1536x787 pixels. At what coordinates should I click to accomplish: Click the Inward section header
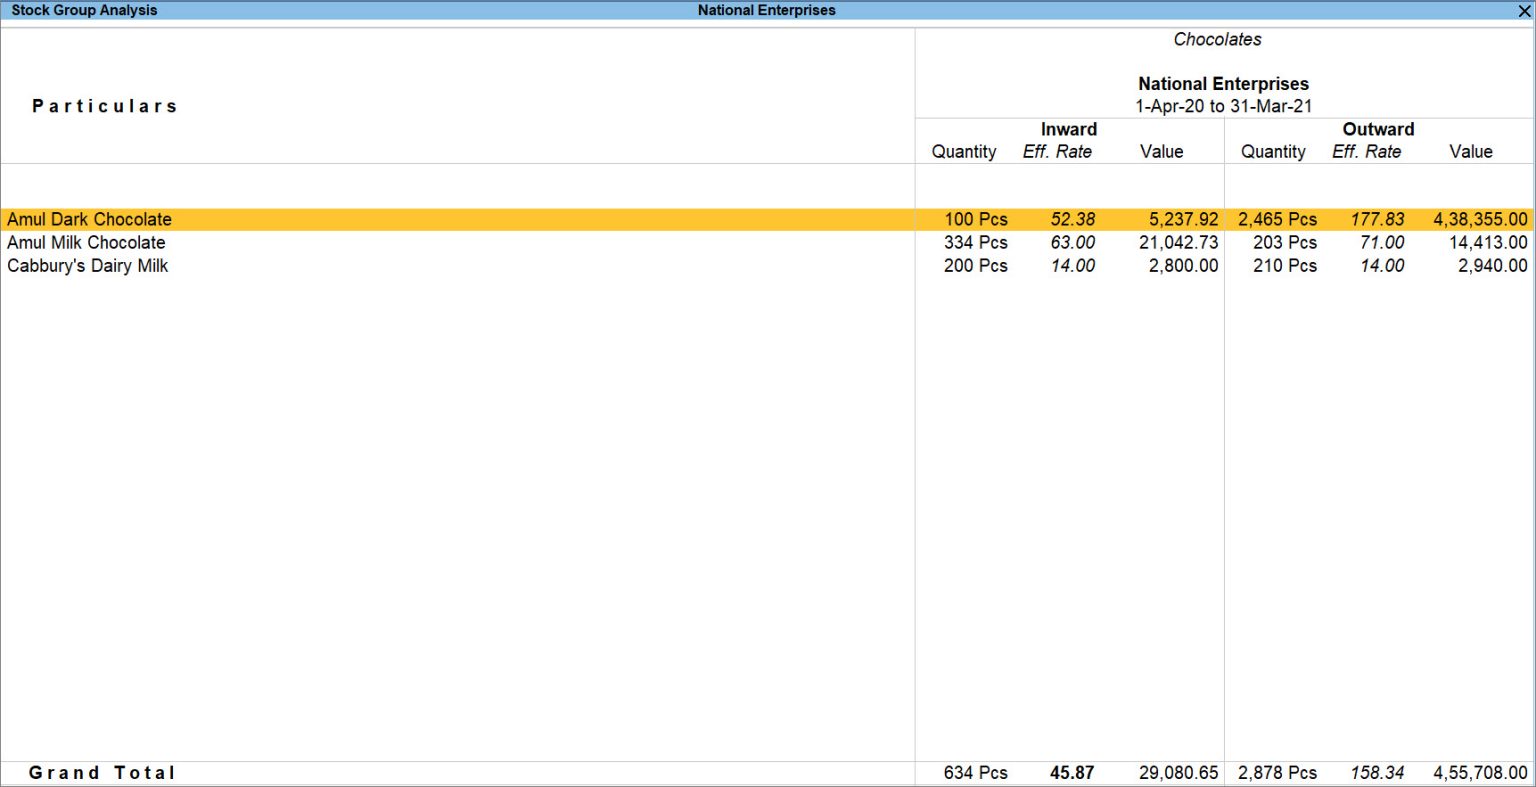pos(1068,129)
